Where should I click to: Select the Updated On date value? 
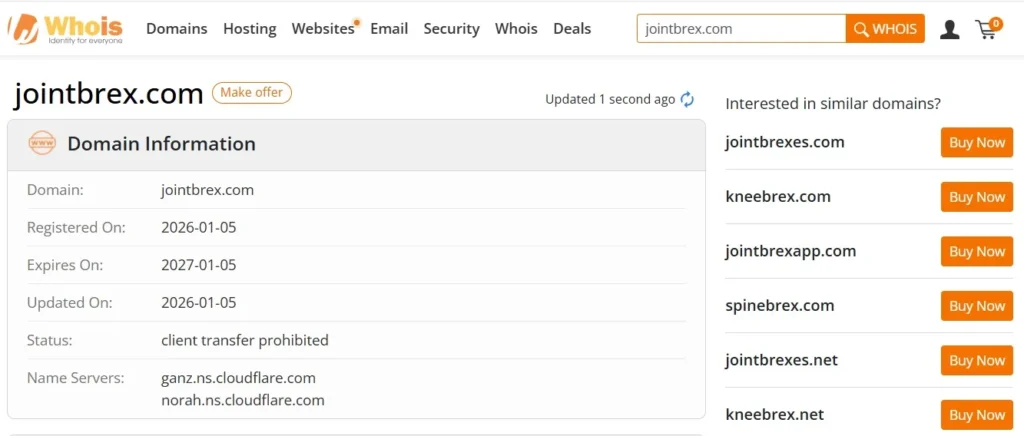coord(199,303)
